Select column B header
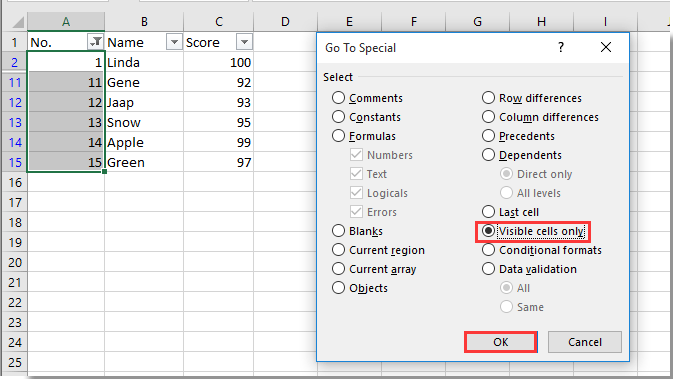Screen dimensions: 673x379 (x=144, y=21)
